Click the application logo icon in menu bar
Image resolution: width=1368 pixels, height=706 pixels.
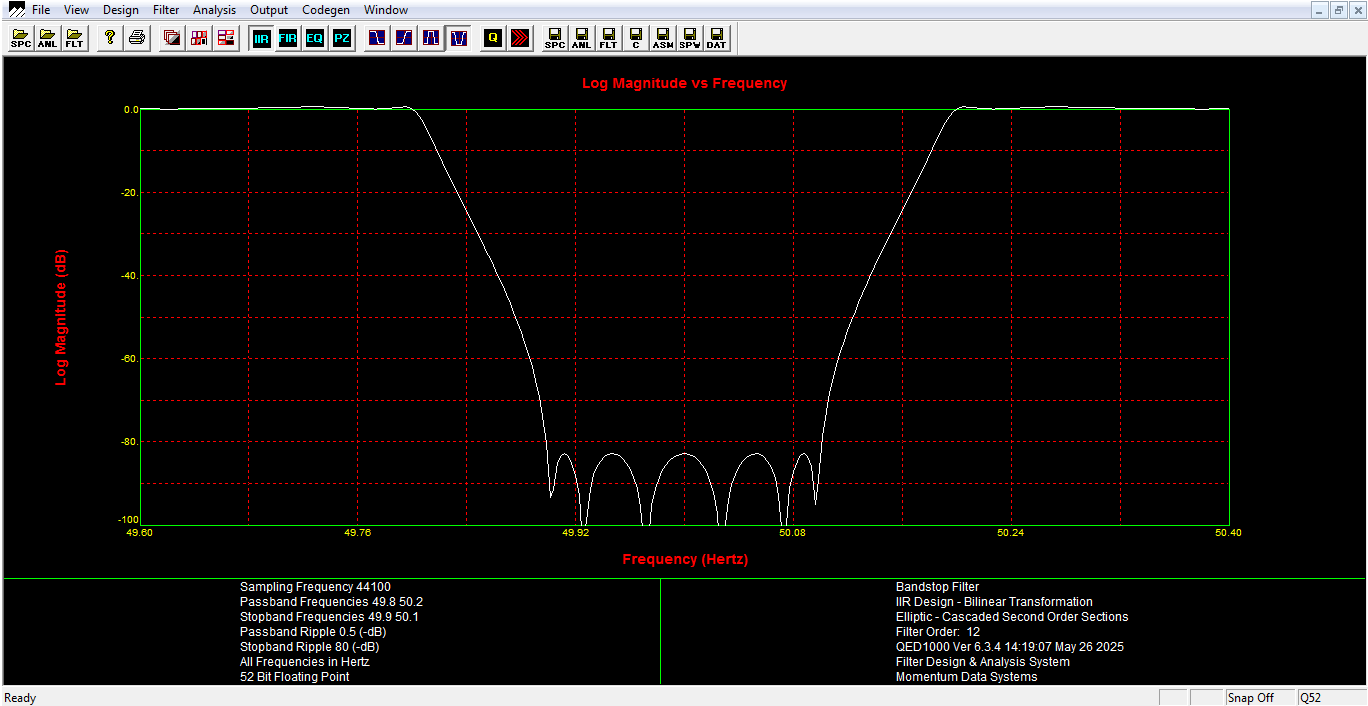[x=16, y=10]
